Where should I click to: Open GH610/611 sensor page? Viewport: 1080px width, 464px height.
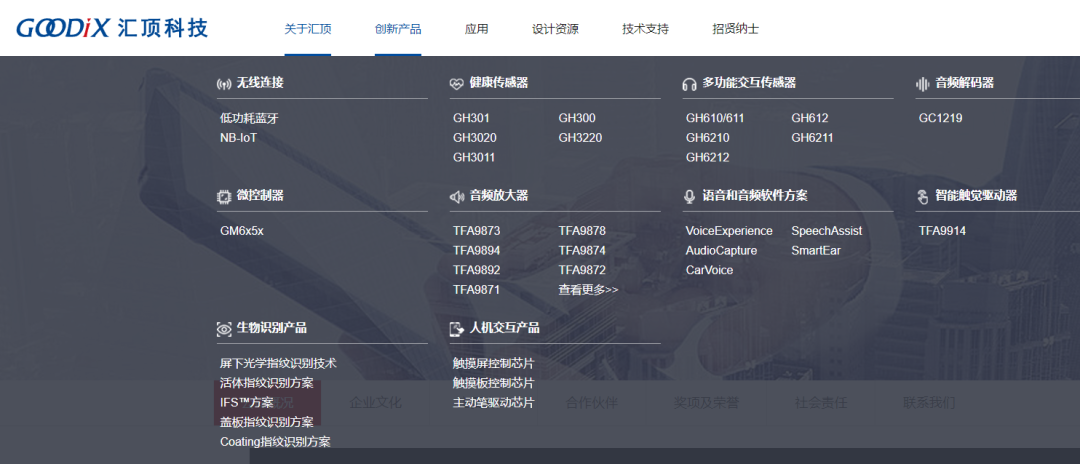tap(715, 118)
